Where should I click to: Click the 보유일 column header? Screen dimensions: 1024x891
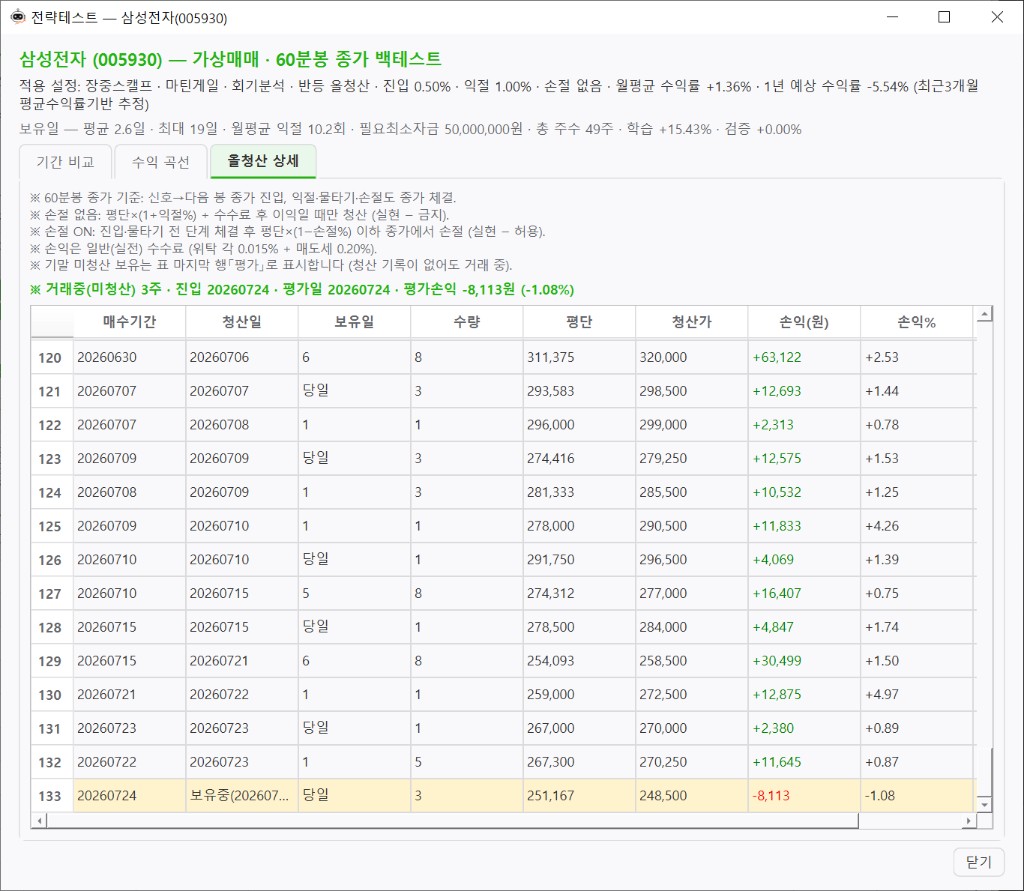point(354,322)
